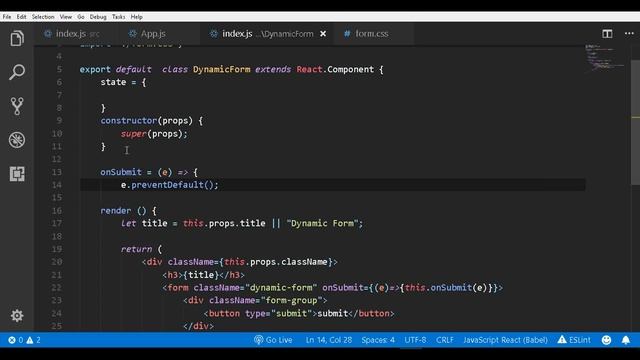Click line number 5 in gutter
Viewport: 640px width, 360px height.
click(x=59, y=69)
